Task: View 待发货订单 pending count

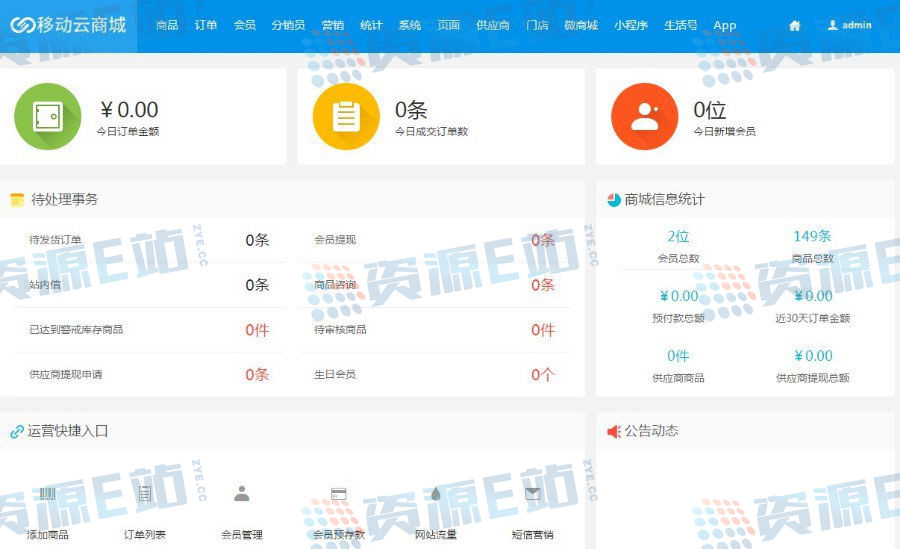Action: click(x=257, y=240)
